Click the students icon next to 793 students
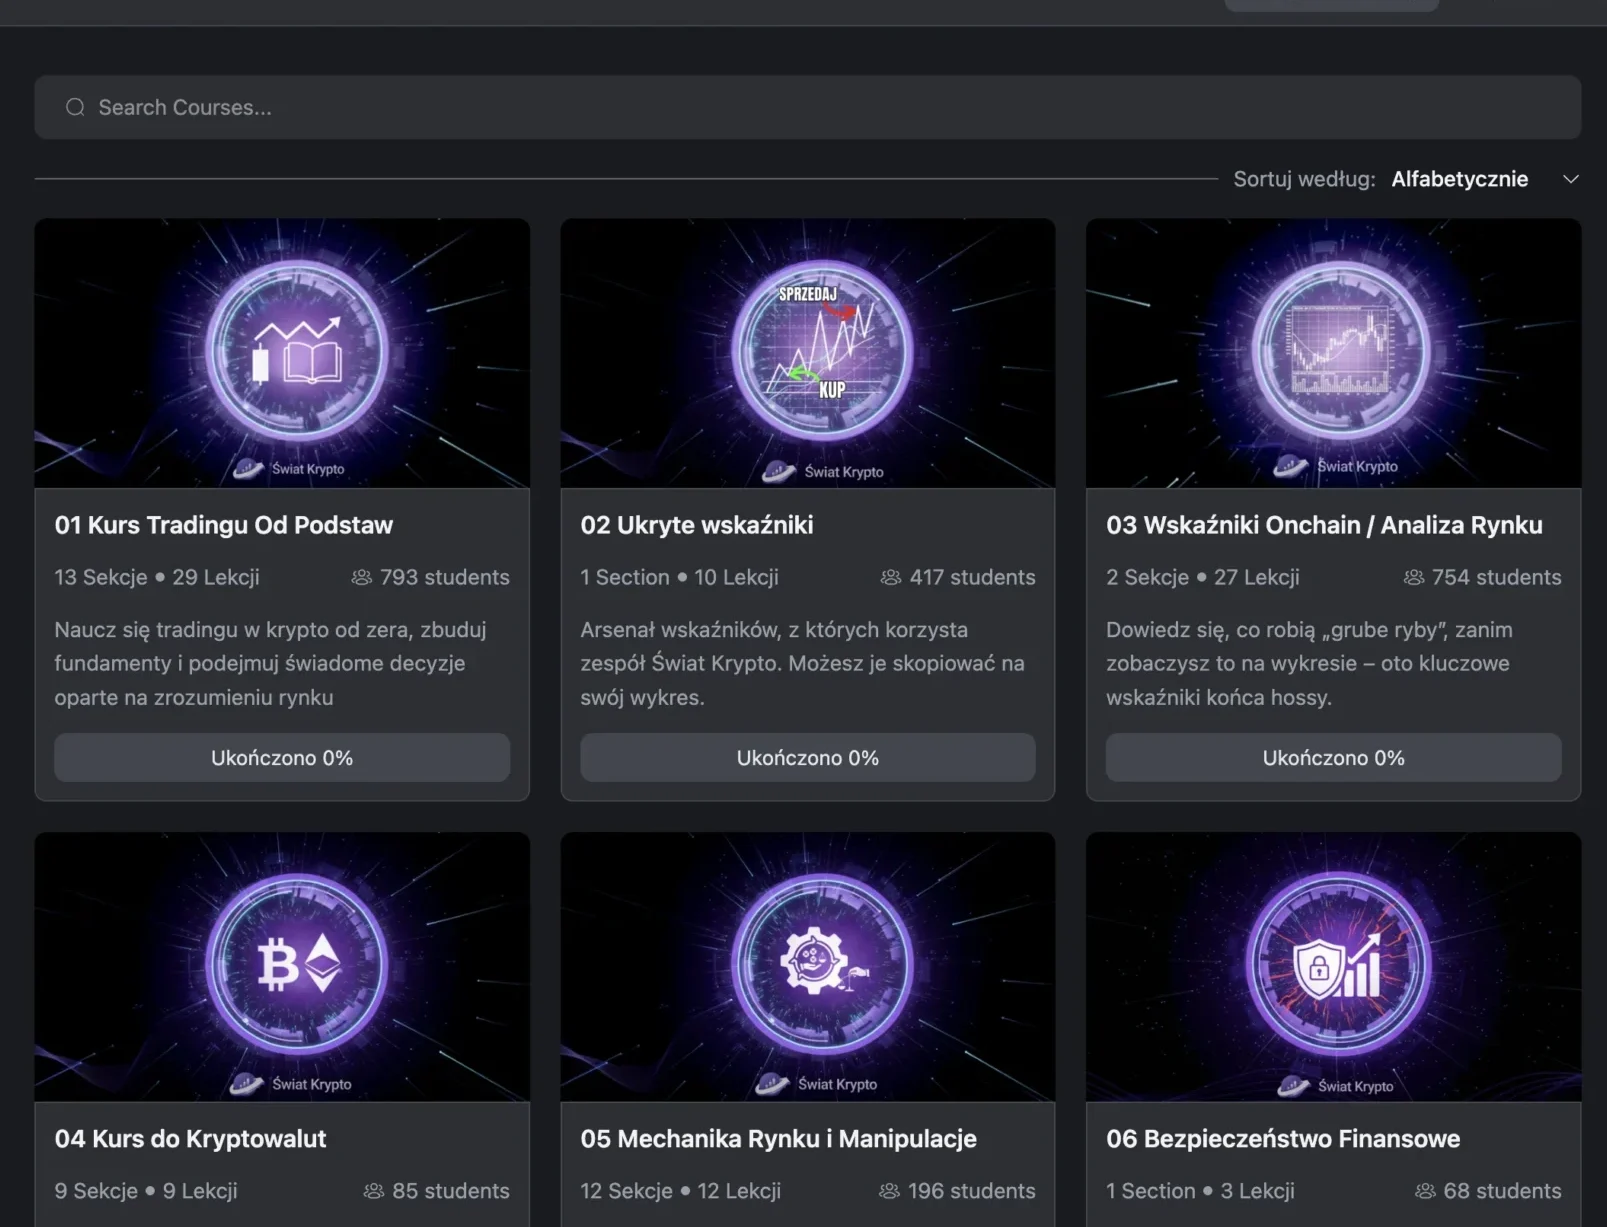Image resolution: width=1607 pixels, height=1227 pixels. point(362,577)
